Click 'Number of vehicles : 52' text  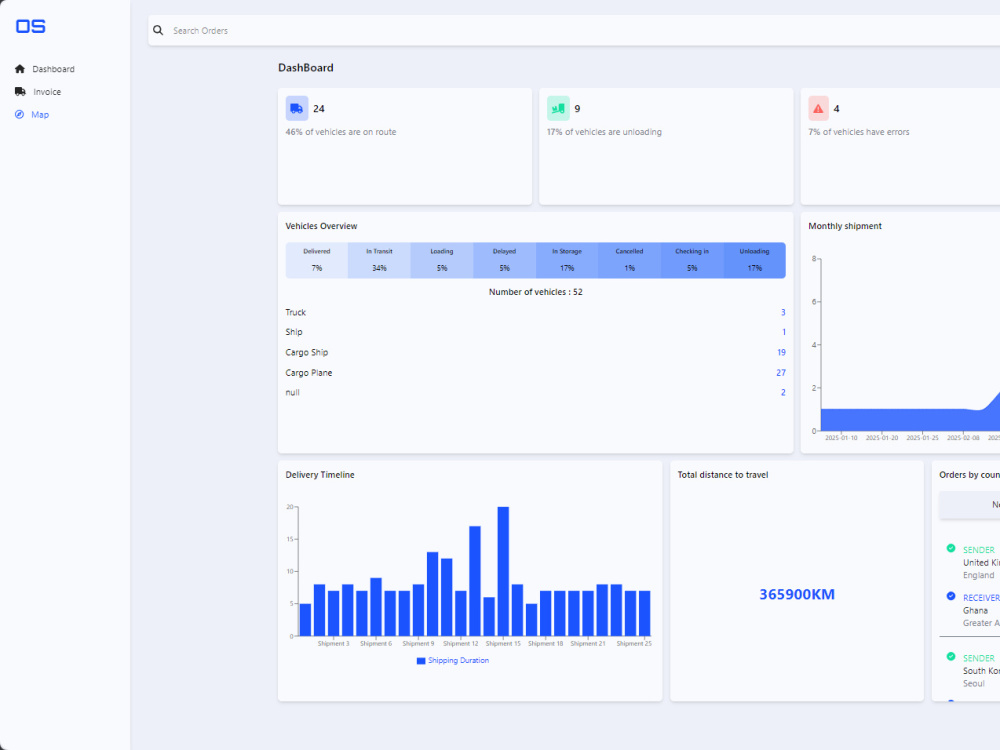click(536, 292)
